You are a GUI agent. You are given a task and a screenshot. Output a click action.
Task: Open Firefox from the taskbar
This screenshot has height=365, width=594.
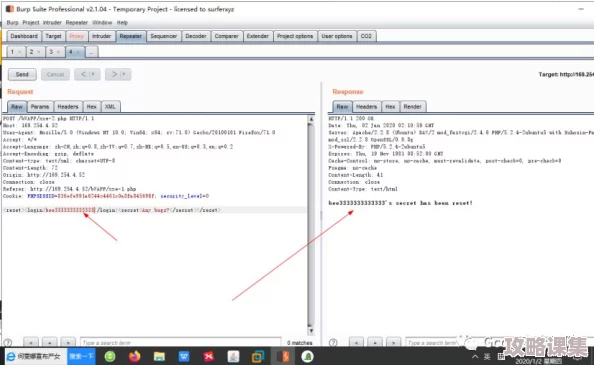(134, 356)
